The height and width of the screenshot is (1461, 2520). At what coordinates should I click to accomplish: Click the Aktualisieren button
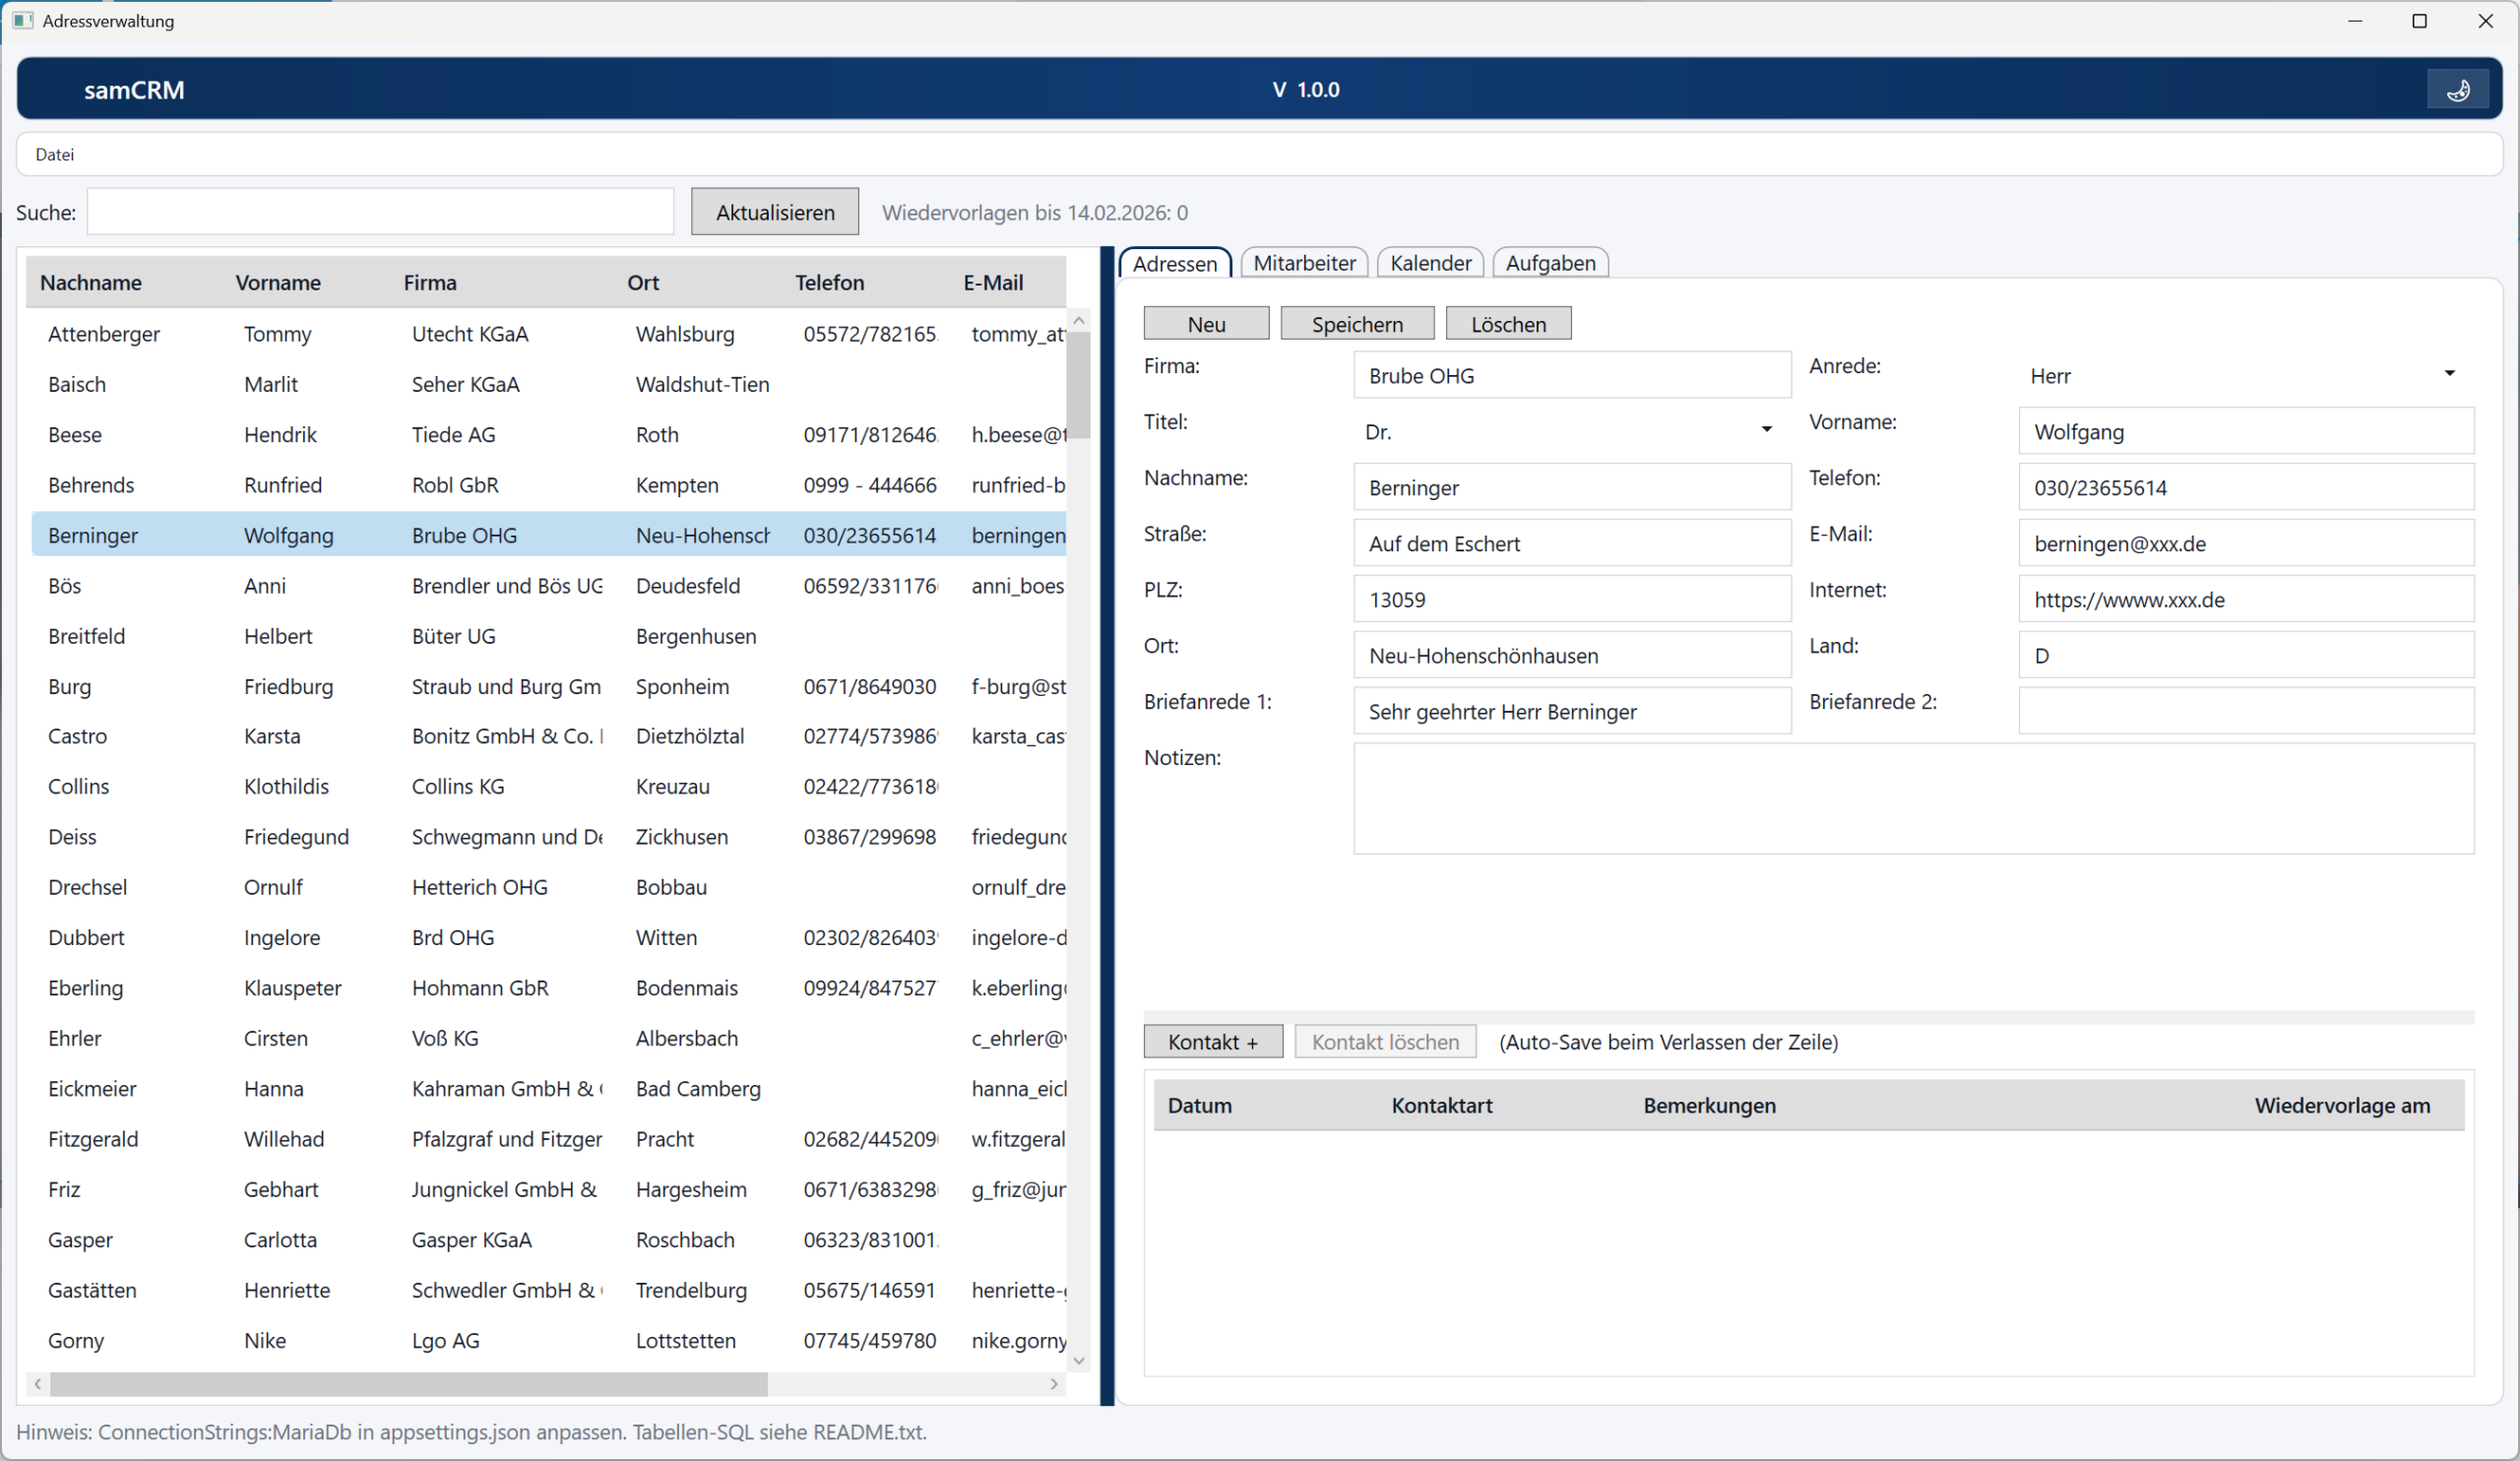tap(774, 212)
